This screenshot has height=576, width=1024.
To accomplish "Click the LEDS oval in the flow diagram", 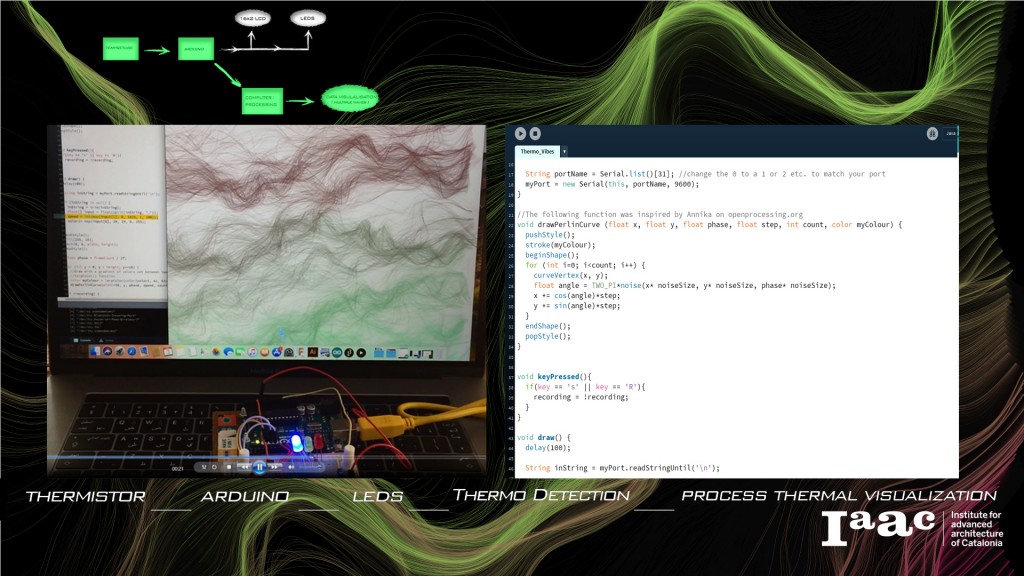I will (x=308, y=18).
